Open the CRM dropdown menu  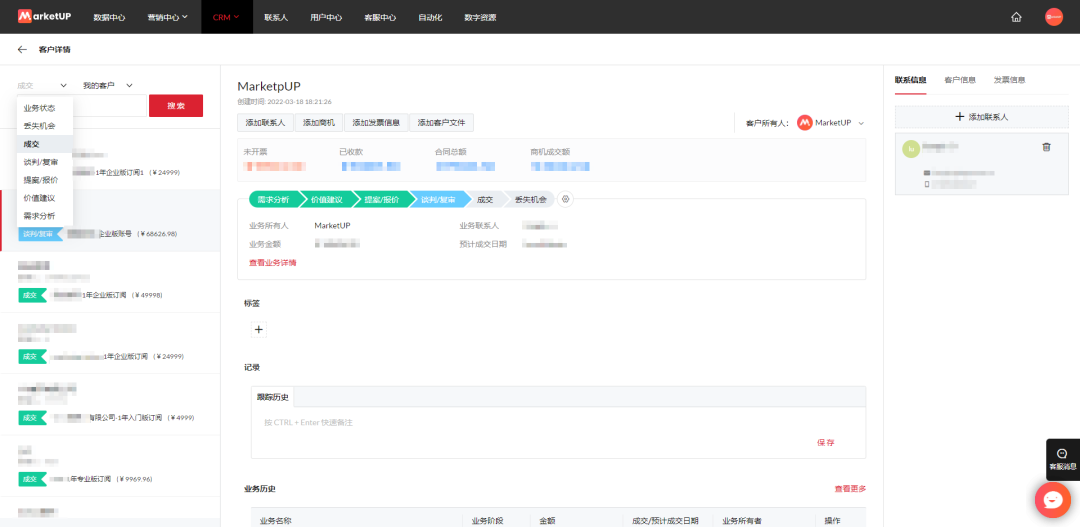226,17
